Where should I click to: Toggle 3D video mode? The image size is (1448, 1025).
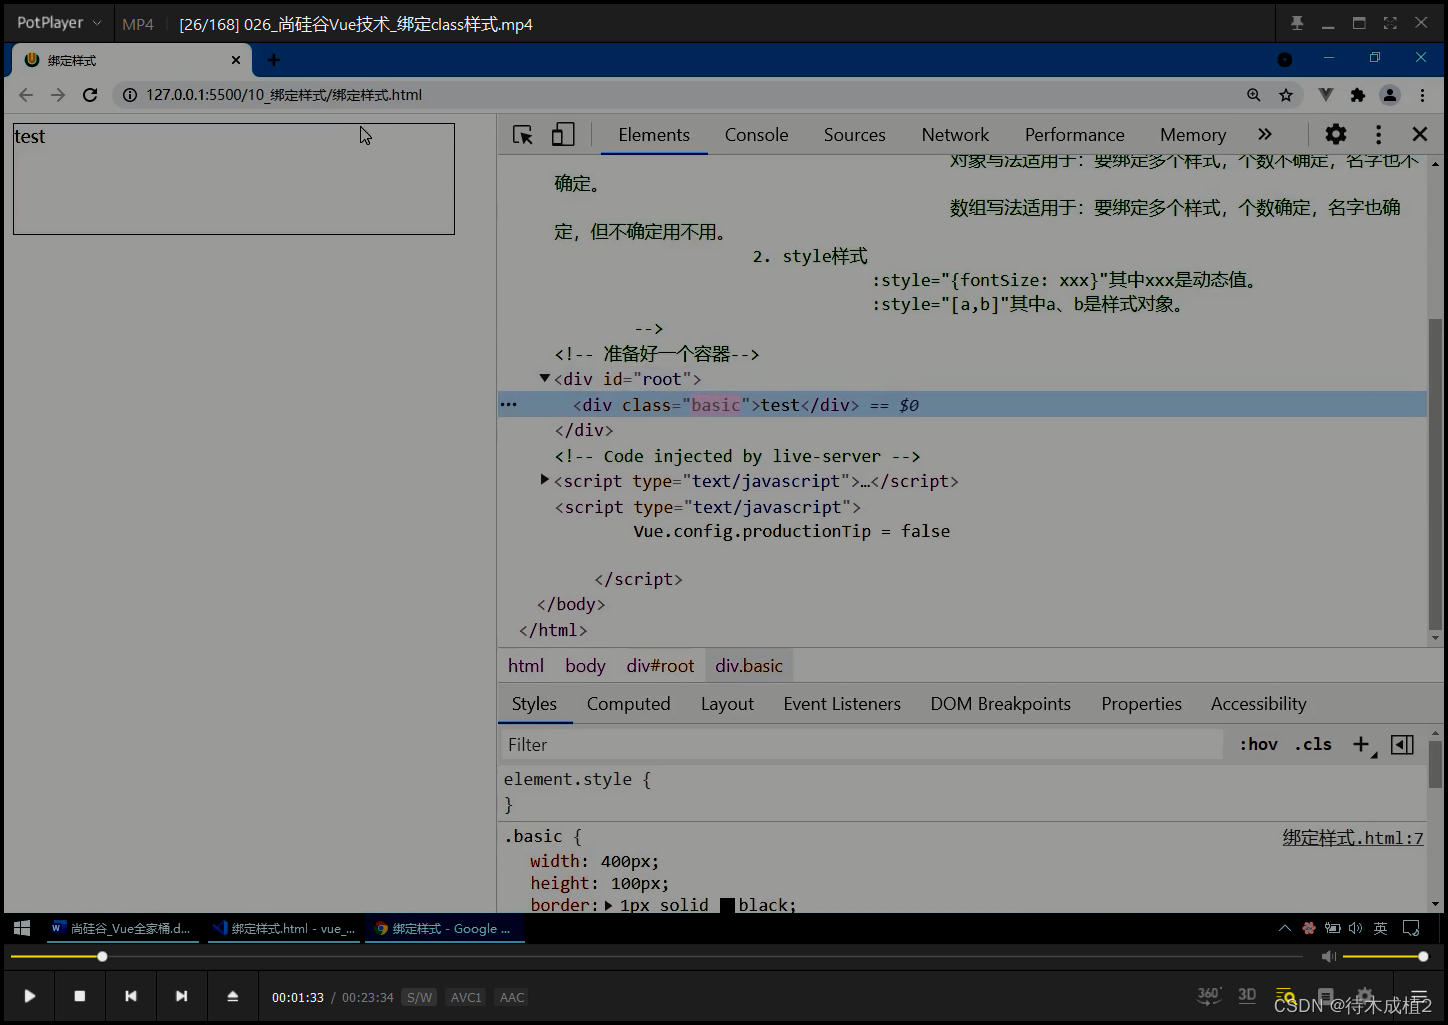[1247, 995]
